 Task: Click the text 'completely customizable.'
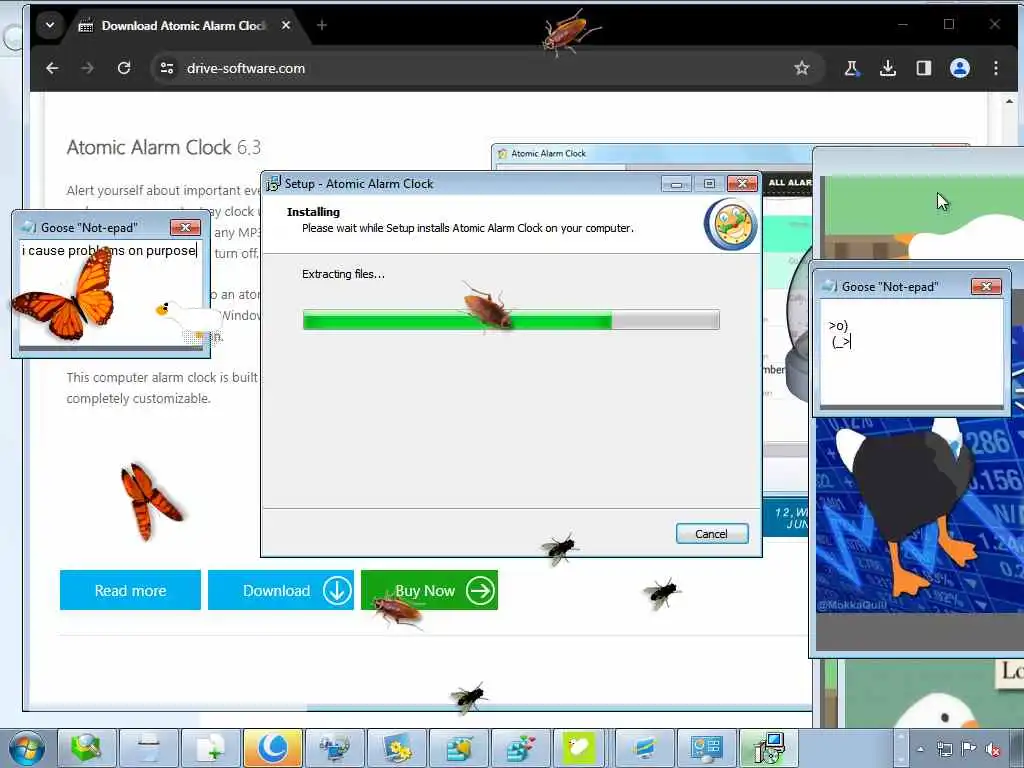pos(138,398)
